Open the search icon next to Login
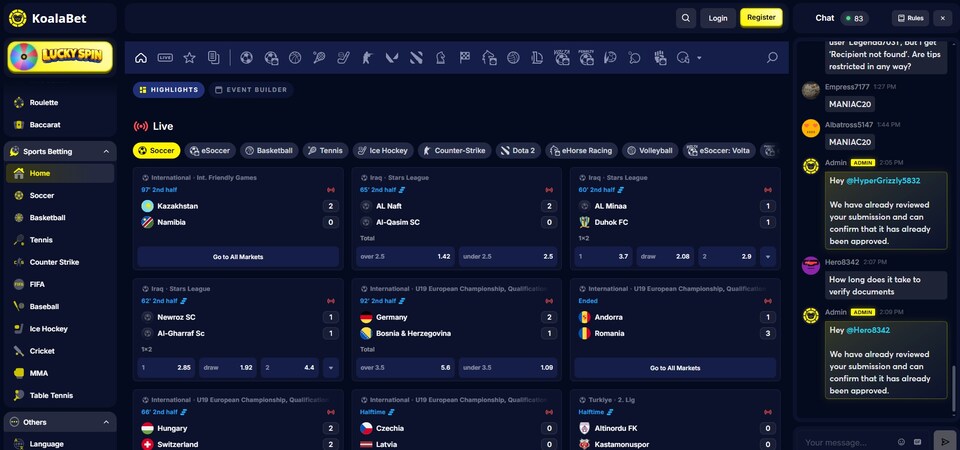The width and height of the screenshot is (960, 450). click(686, 18)
